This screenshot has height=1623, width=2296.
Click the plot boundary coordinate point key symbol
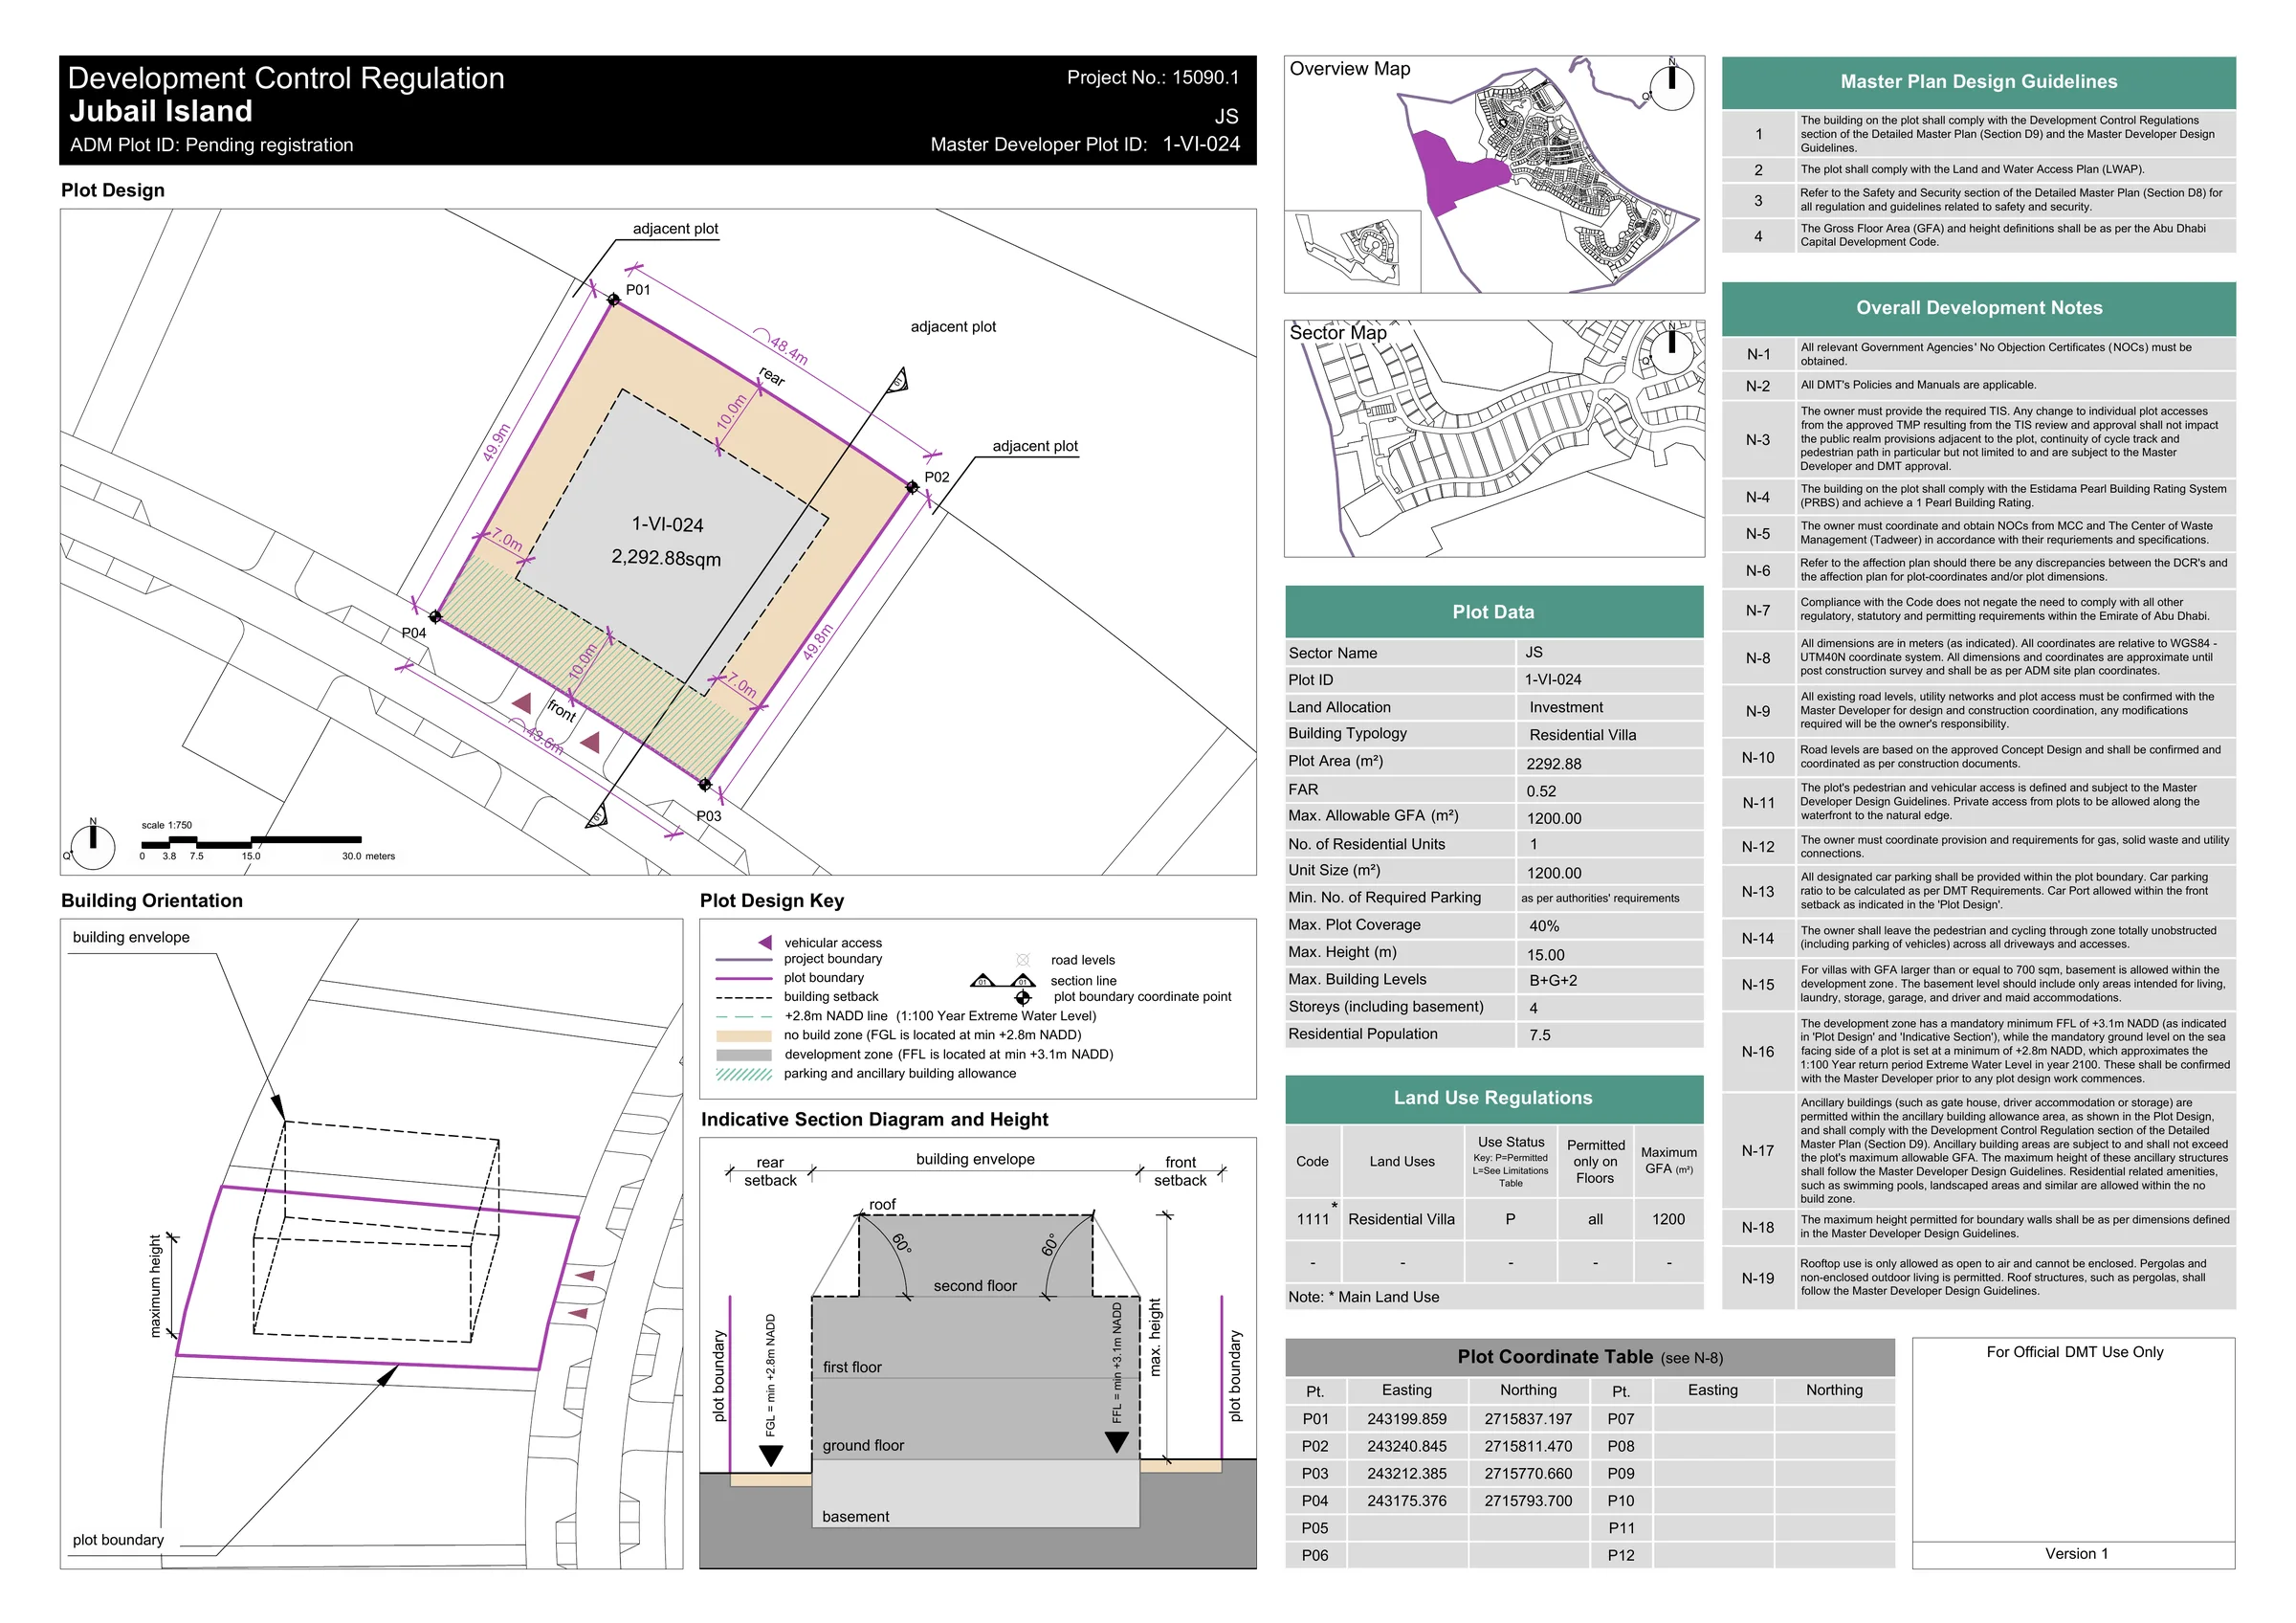(1023, 997)
